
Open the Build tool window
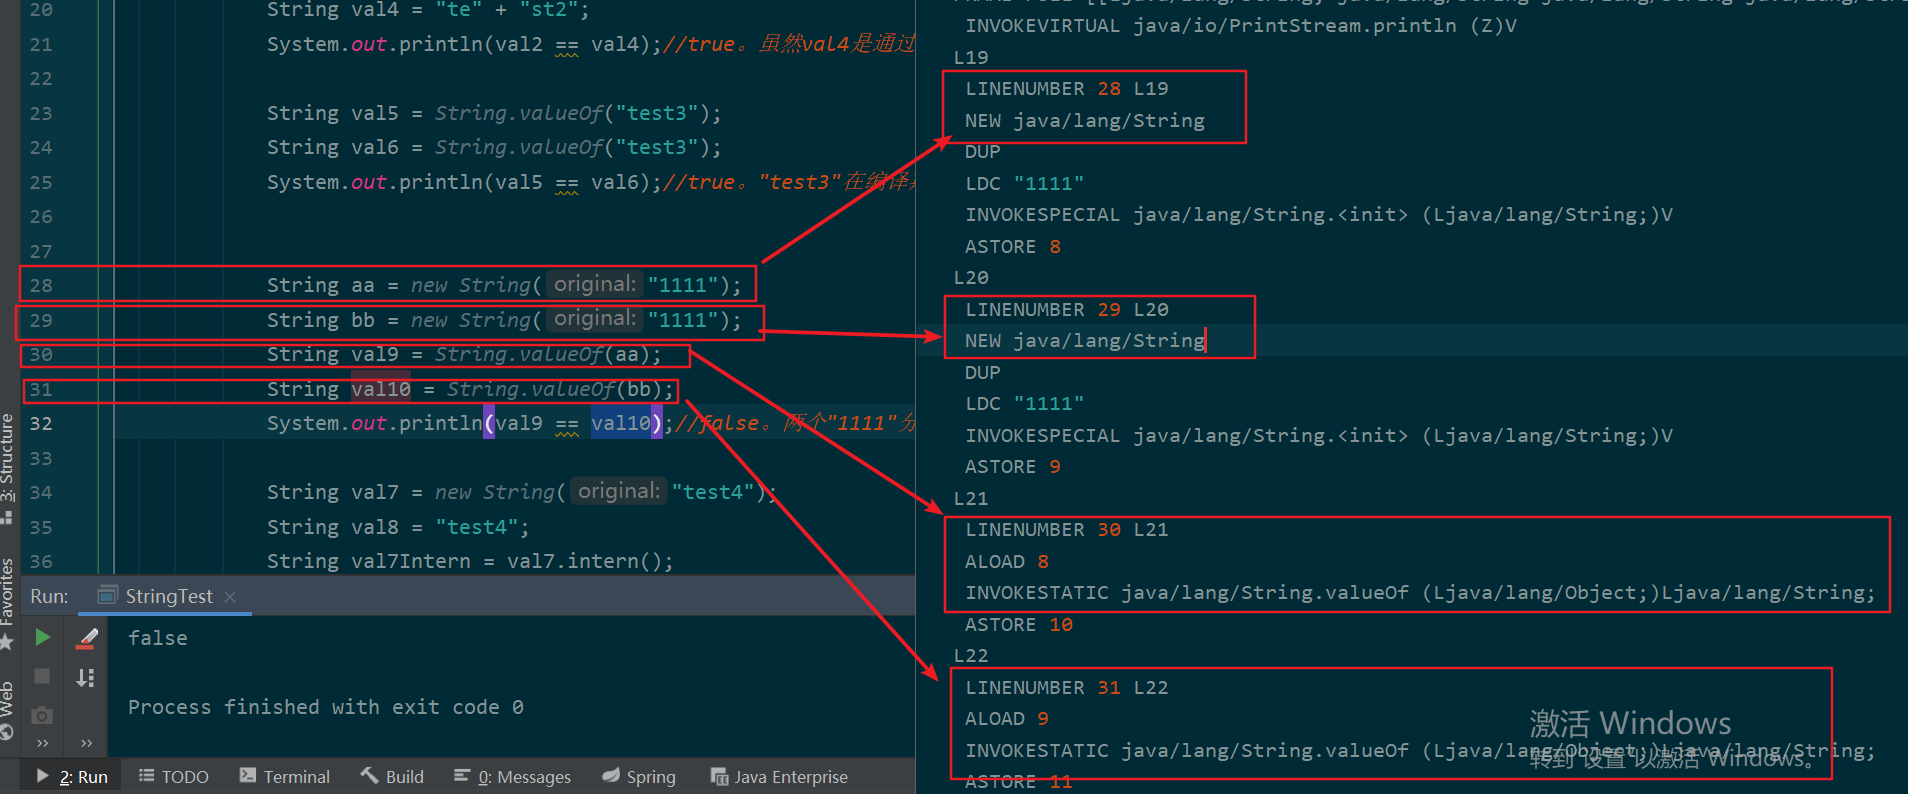[x=392, y=777]
